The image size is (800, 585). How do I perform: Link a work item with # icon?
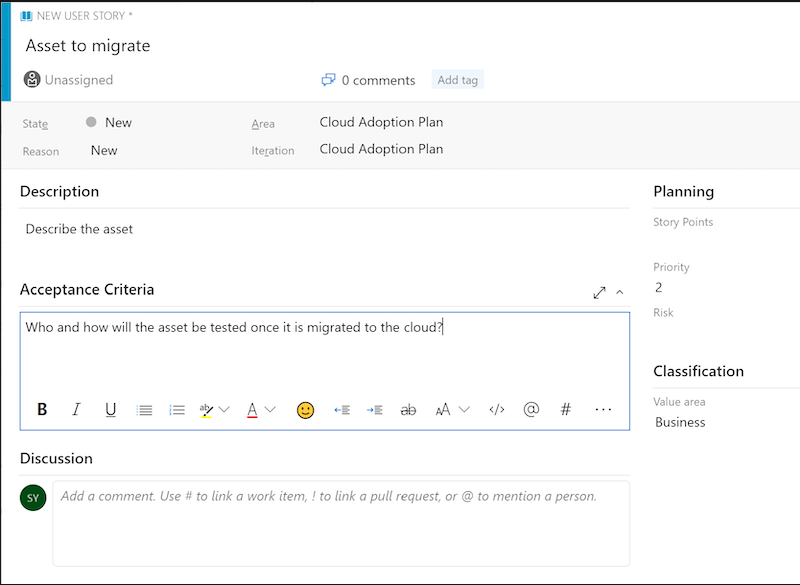[x=565, y=410]
